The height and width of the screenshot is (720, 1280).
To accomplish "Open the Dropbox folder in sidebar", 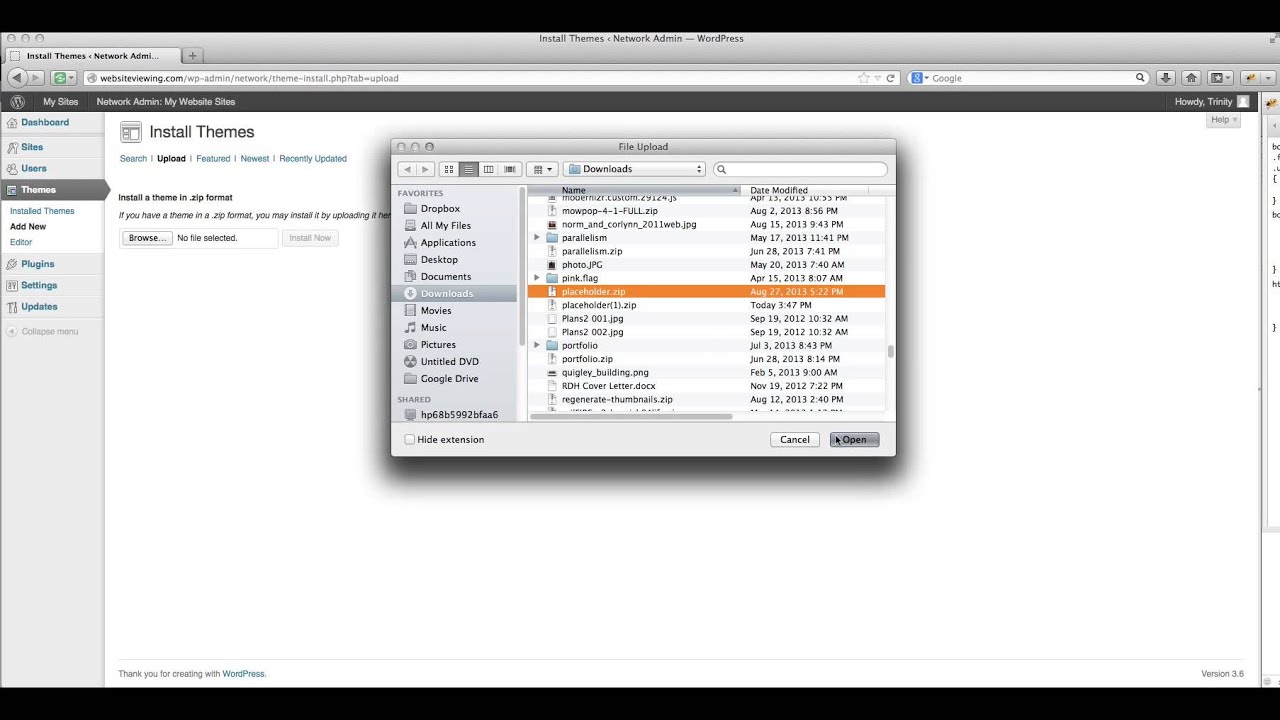I will (x=440, y=208).
